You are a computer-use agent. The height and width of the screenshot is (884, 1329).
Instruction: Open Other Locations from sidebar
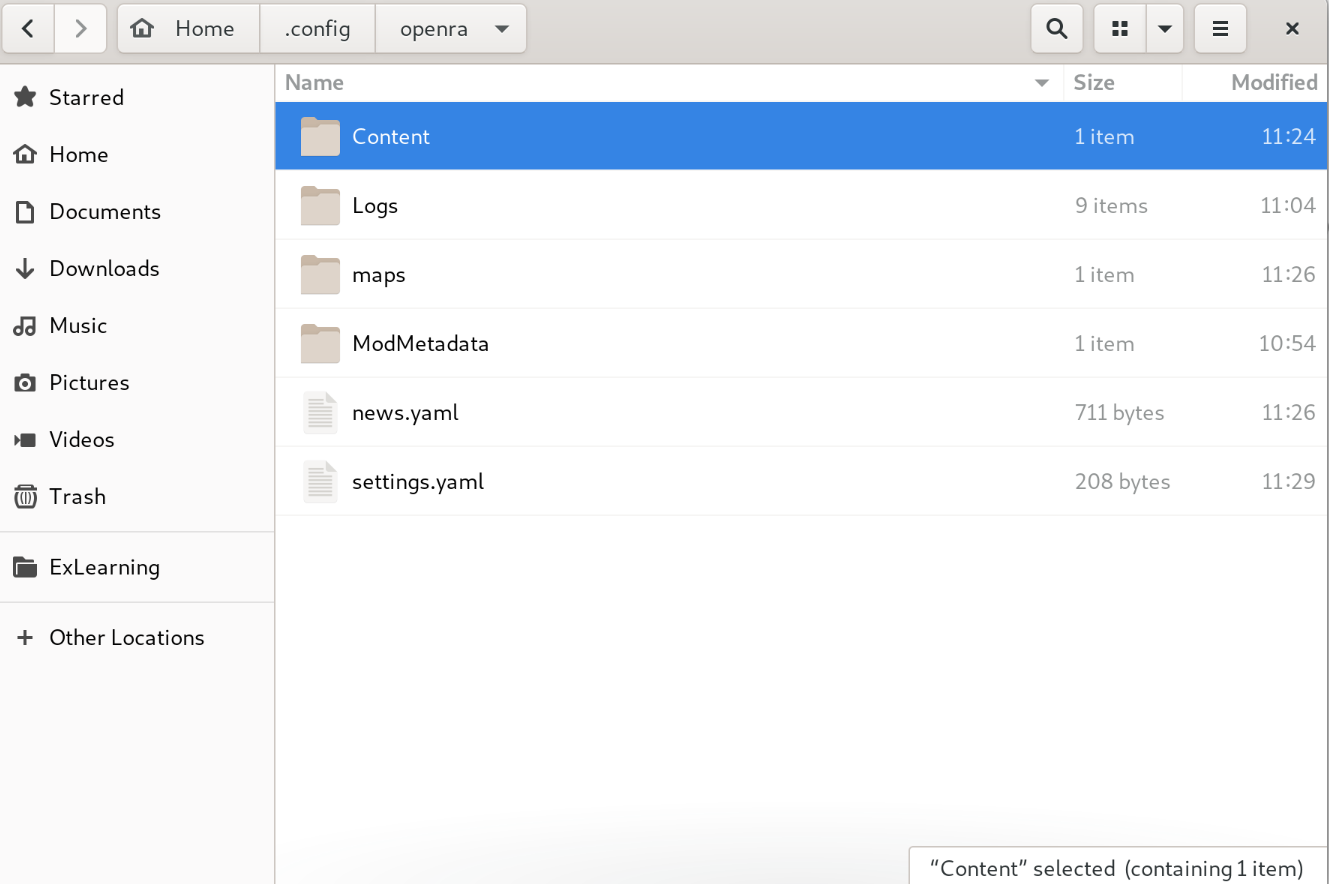pyautogui.click(x=126, y=637)
